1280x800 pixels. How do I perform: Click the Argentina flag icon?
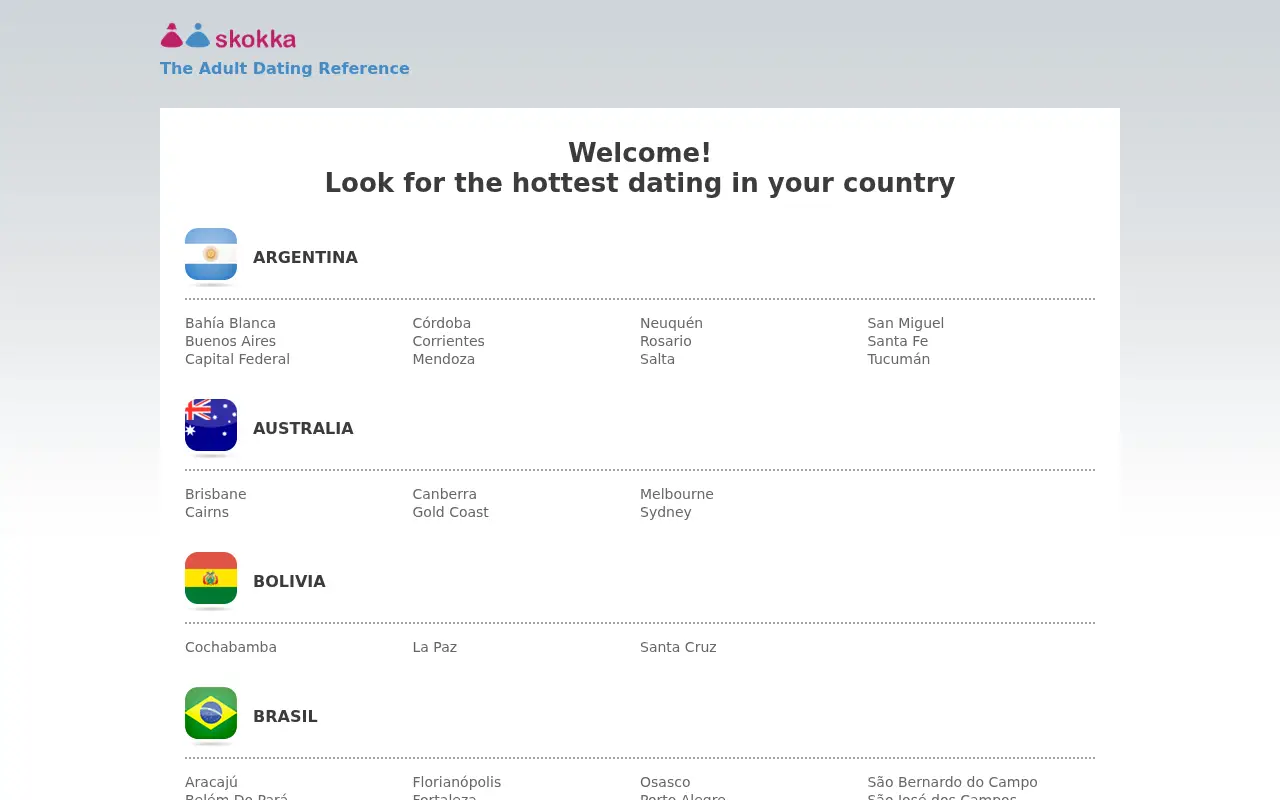(x=211, y=256)
